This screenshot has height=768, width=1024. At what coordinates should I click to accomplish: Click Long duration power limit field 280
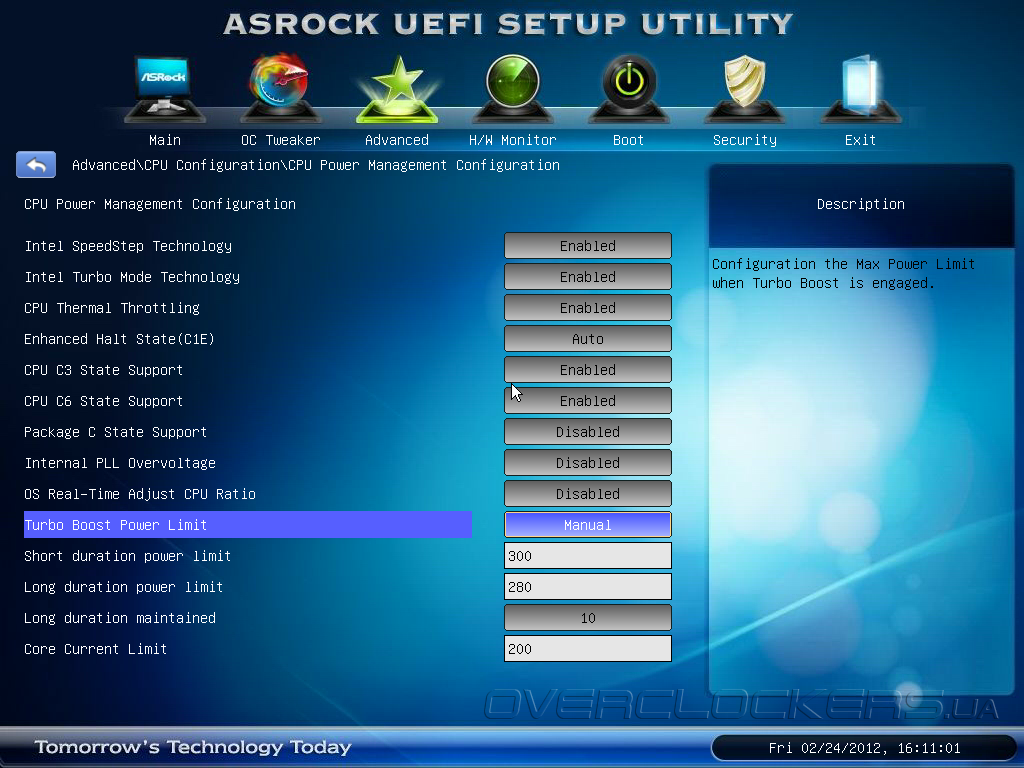point(588,587)
